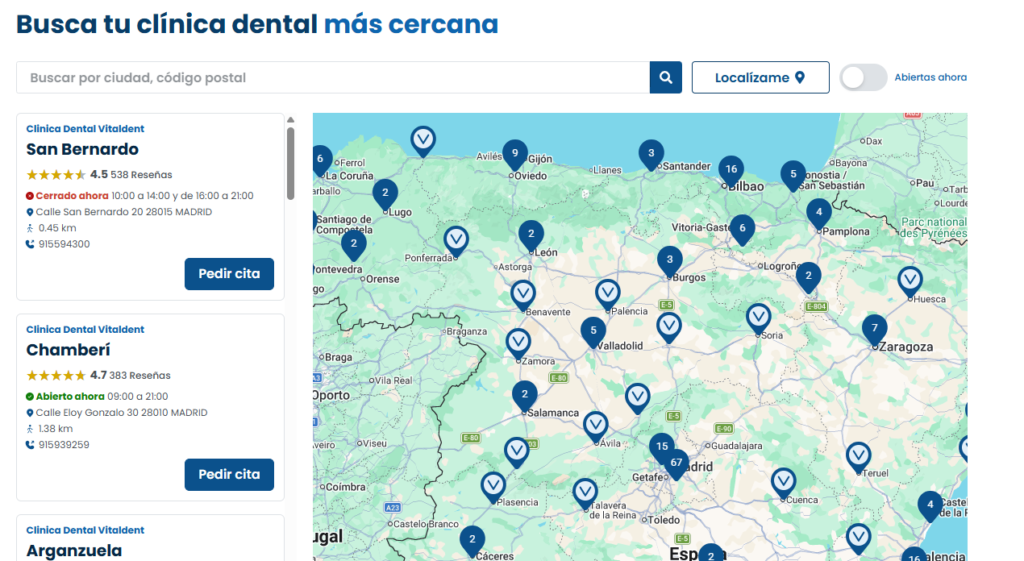
Task: Click the clinic pin at Teruel
Action: click(858, 457)
